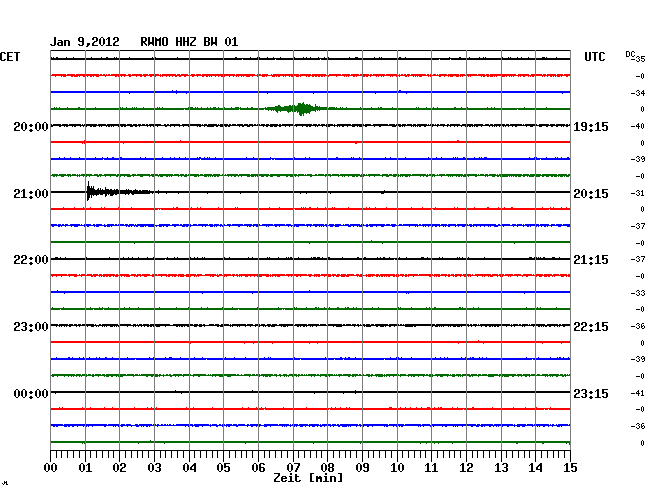Image resolution: width=650 pixels, height=494 pixels.
Task: Select minute 13 on the Zeit axis
Action: tap(501, 468)
